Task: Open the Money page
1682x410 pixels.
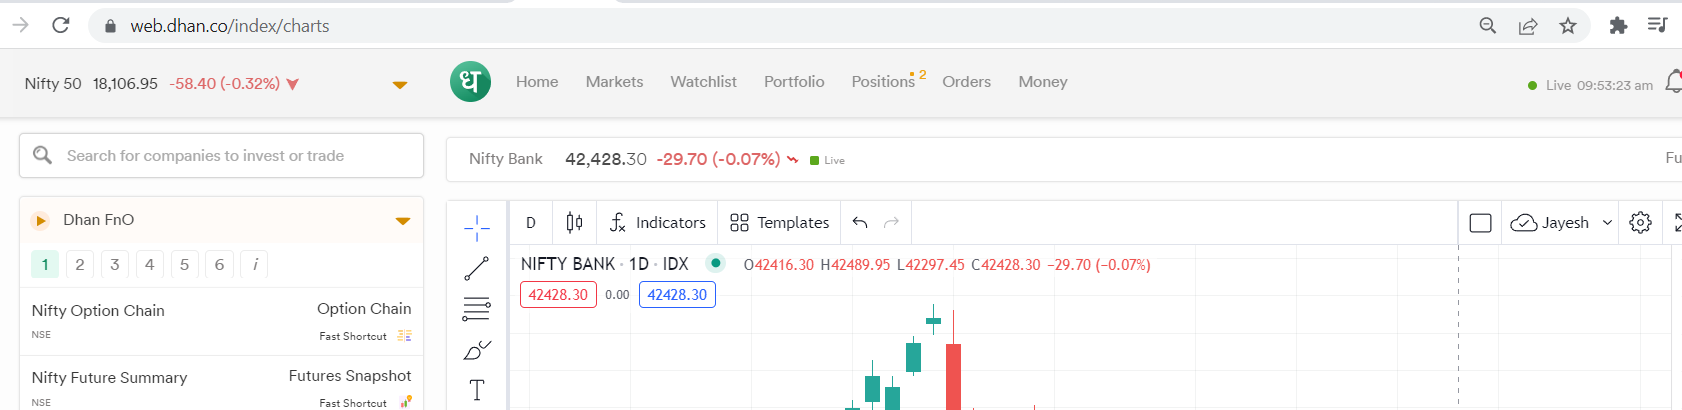Action: click(1043, 82)
